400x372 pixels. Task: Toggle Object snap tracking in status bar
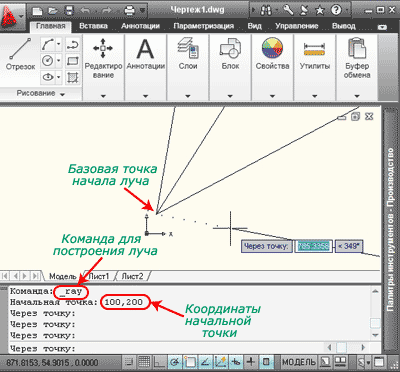205,362
